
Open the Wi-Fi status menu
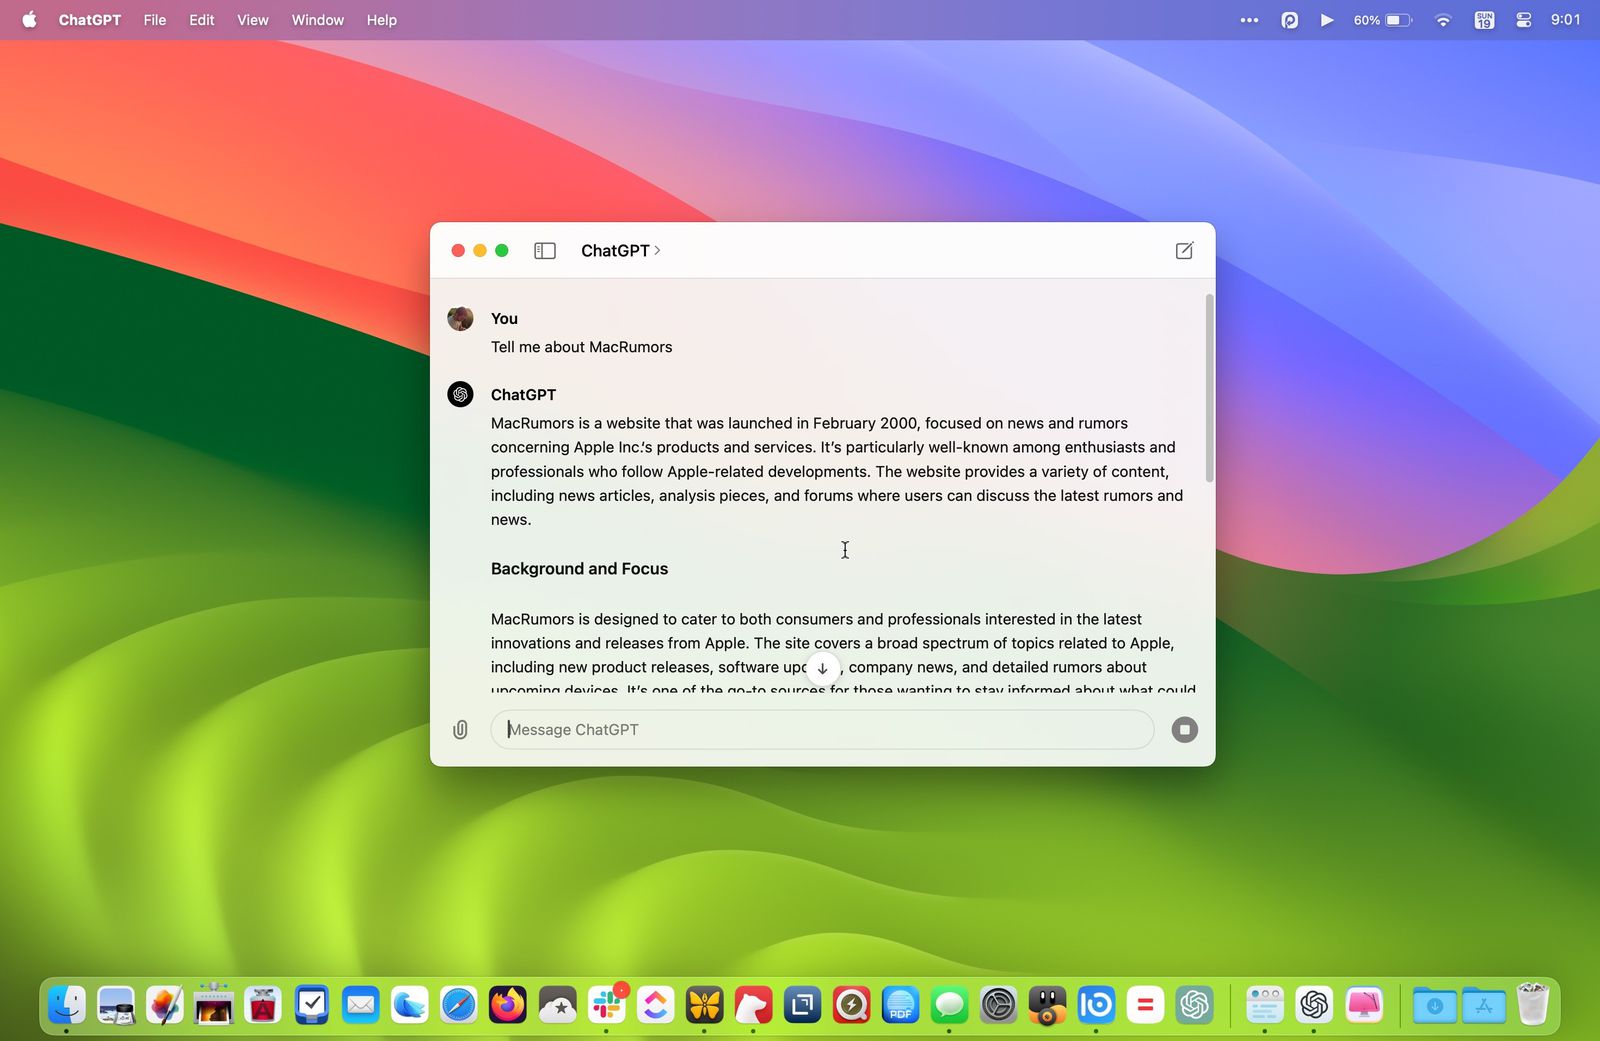coord(1442,20)
